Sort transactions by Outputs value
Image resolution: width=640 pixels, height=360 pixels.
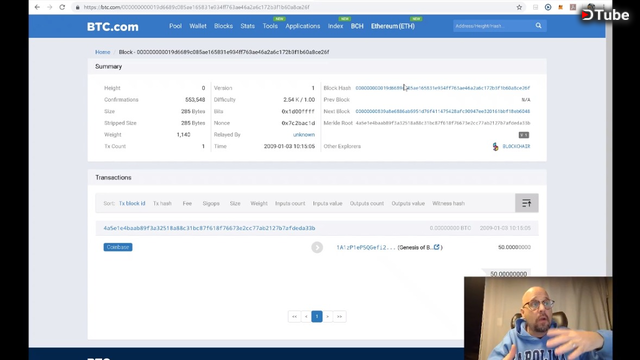(x=408, y=203)
